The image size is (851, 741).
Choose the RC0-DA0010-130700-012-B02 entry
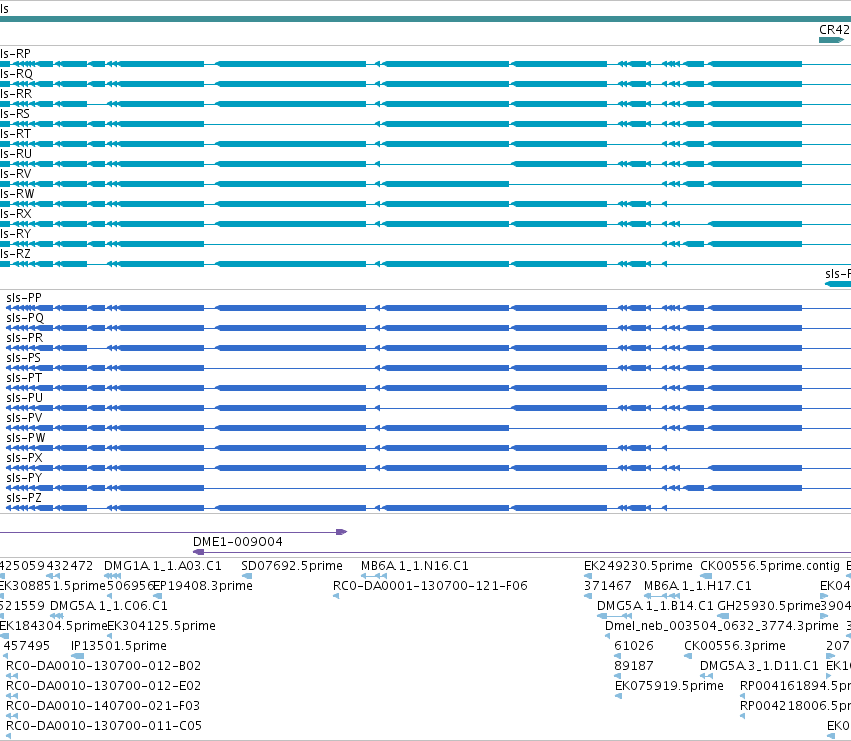point(104,666)
